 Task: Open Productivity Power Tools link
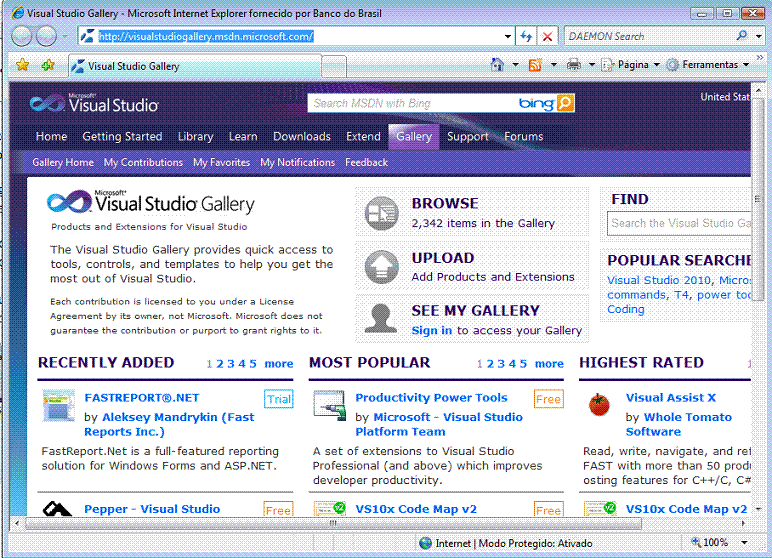[431, 397]
